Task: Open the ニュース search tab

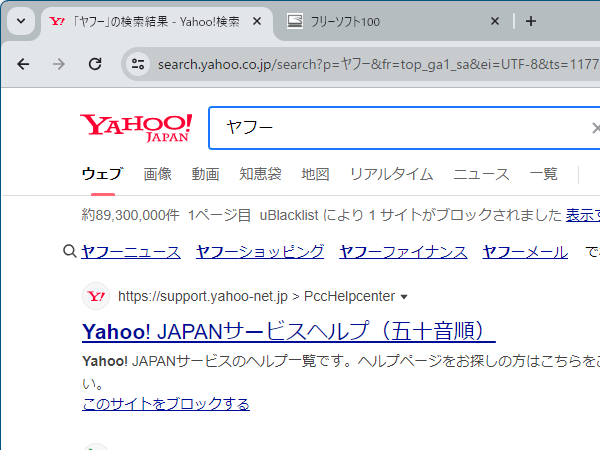Action: click(x=481, y=174)
